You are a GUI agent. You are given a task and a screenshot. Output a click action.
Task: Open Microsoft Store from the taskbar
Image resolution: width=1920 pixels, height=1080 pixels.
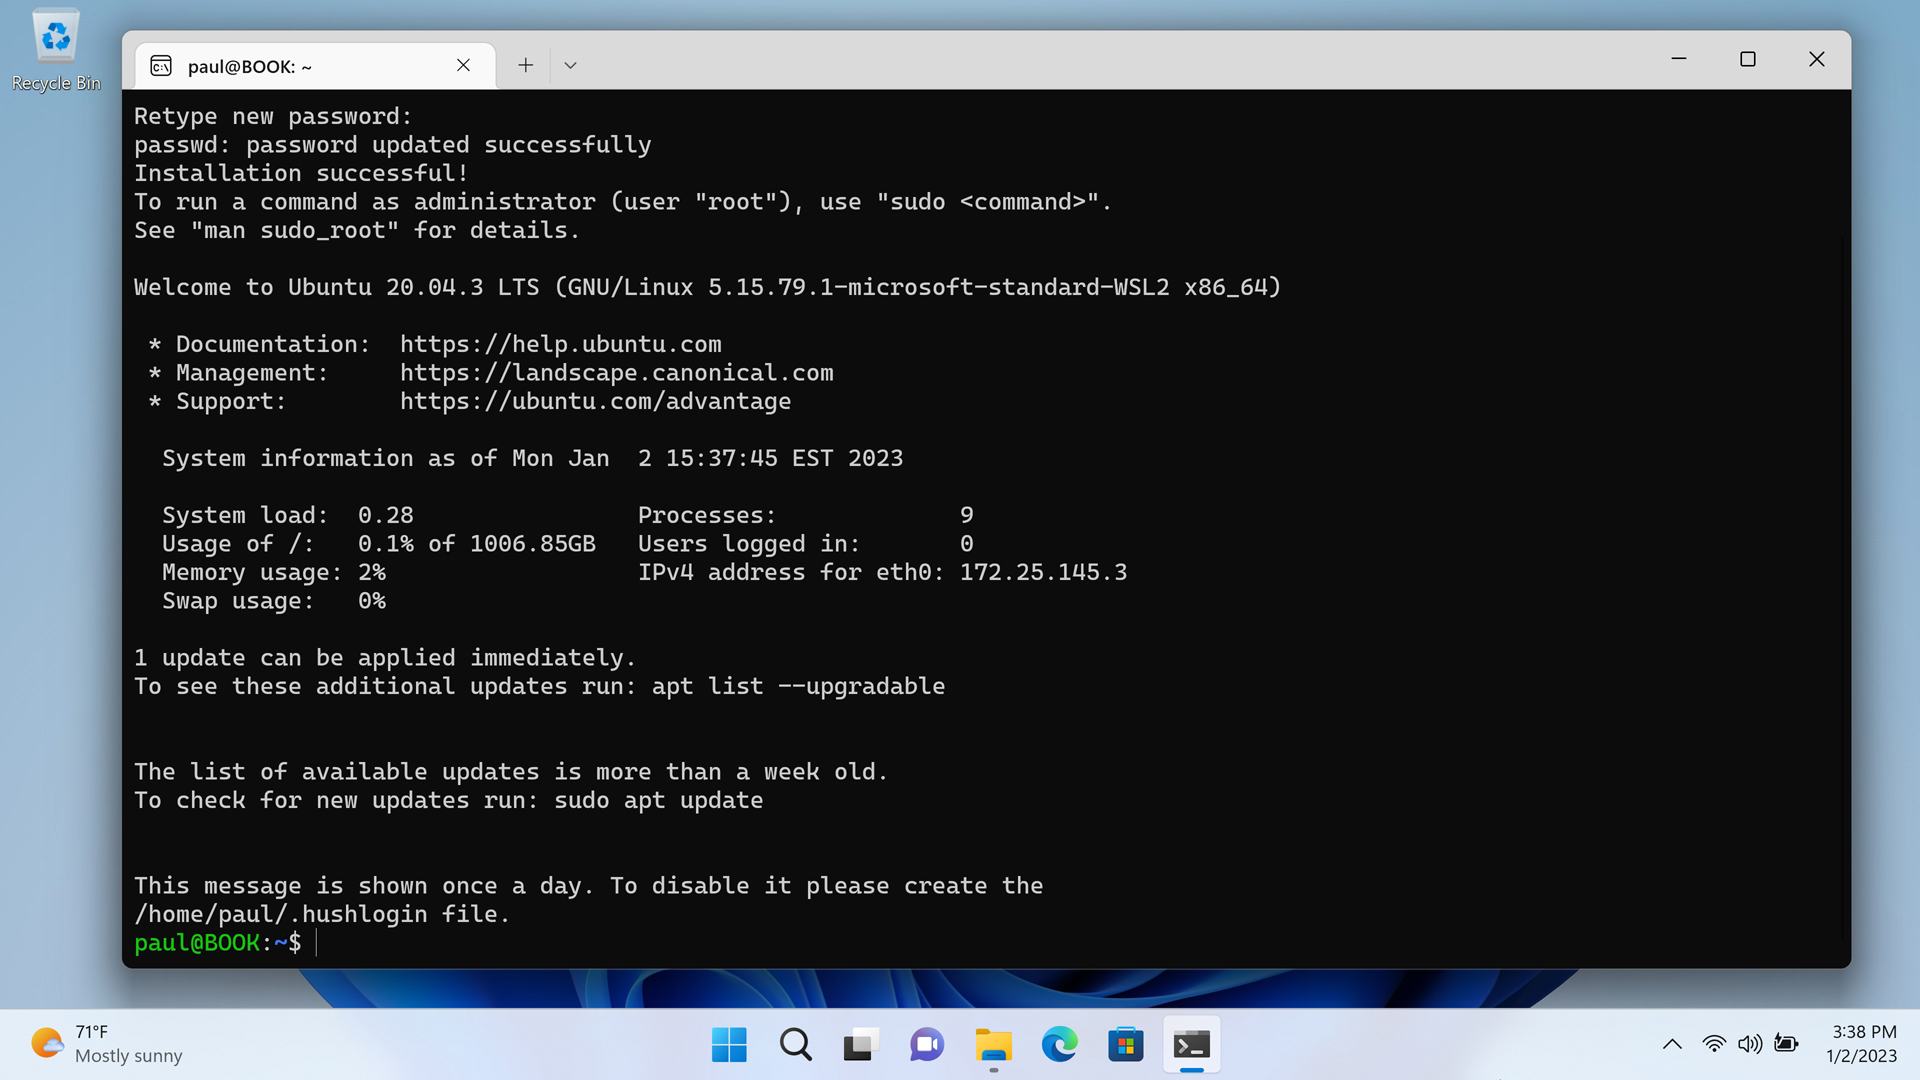(1125, 1045)
